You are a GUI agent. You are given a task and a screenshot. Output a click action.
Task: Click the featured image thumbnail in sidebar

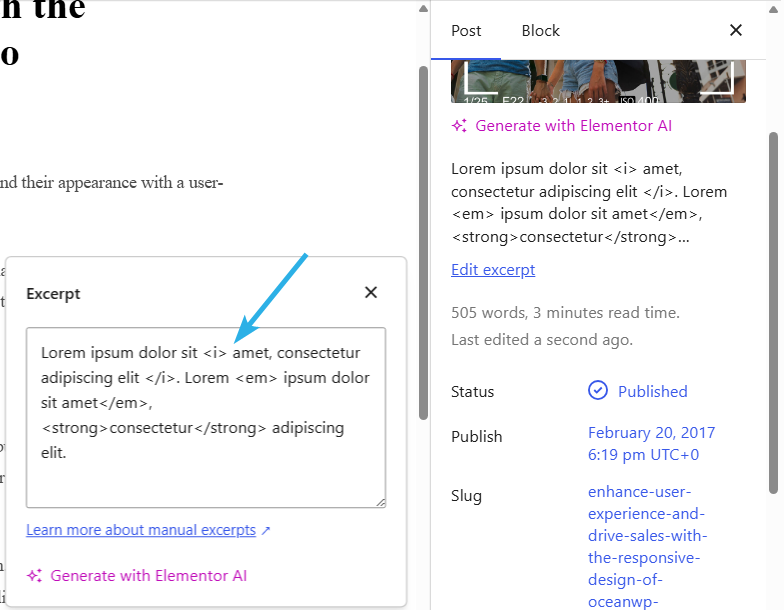pyautogui.click(x=598, y=82)
